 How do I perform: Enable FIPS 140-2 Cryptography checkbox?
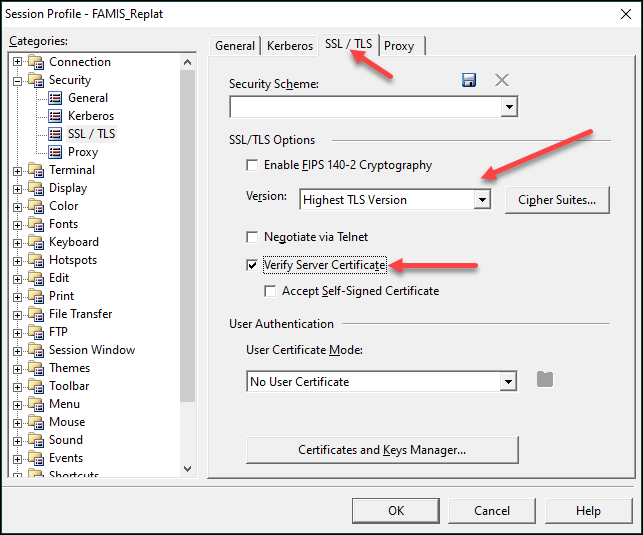click(253, 165)
